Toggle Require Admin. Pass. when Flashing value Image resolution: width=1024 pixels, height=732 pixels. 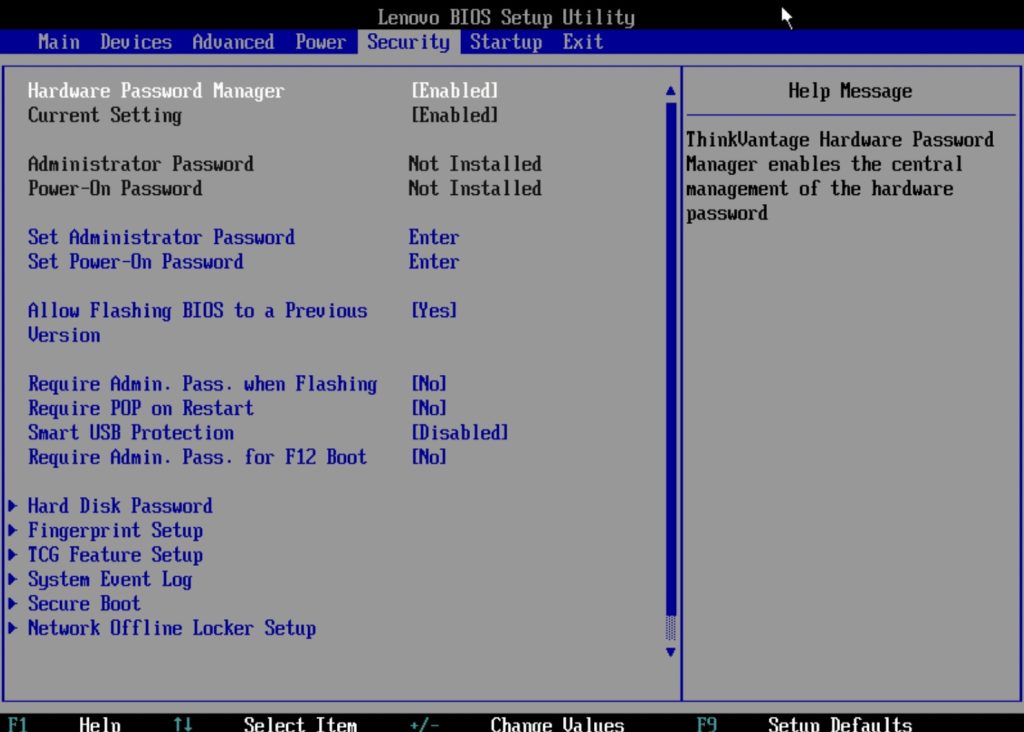(x=429, y=383)
